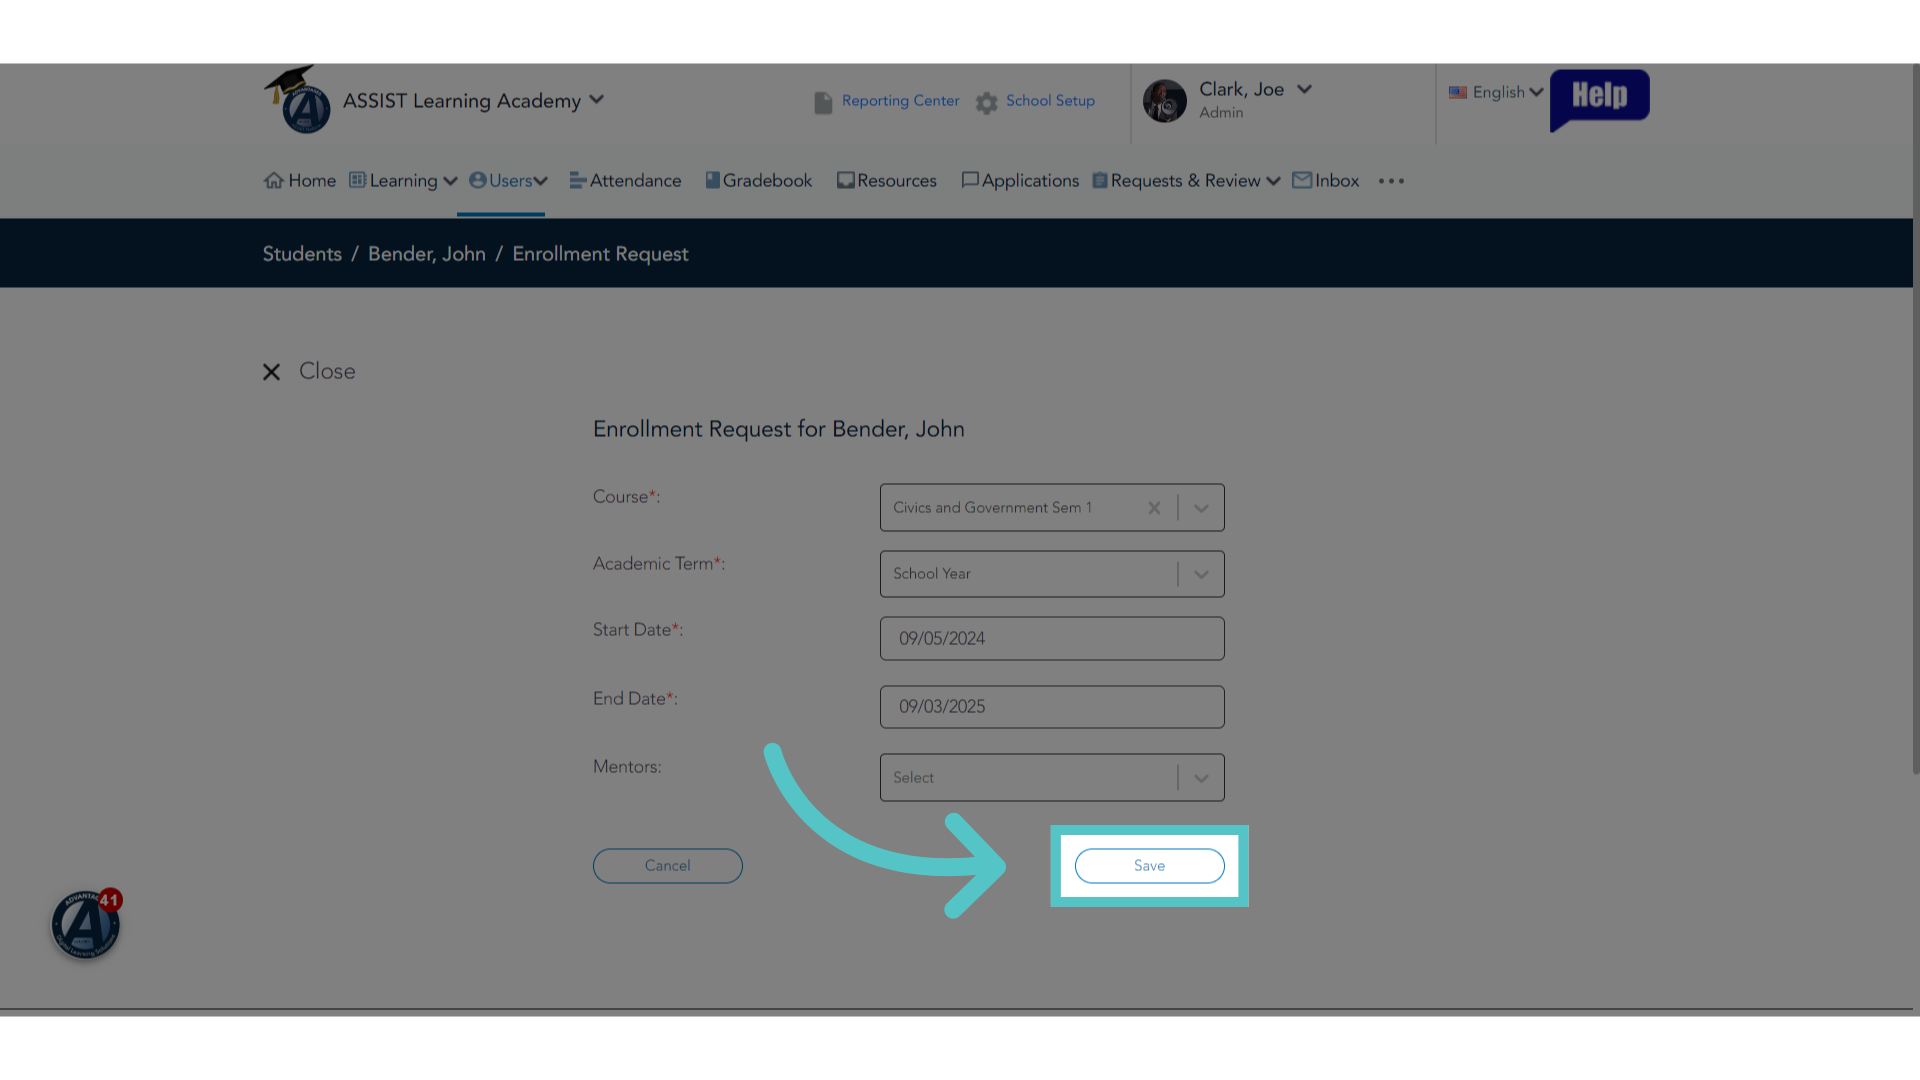Open the Attendance page

tap(626, 181)
